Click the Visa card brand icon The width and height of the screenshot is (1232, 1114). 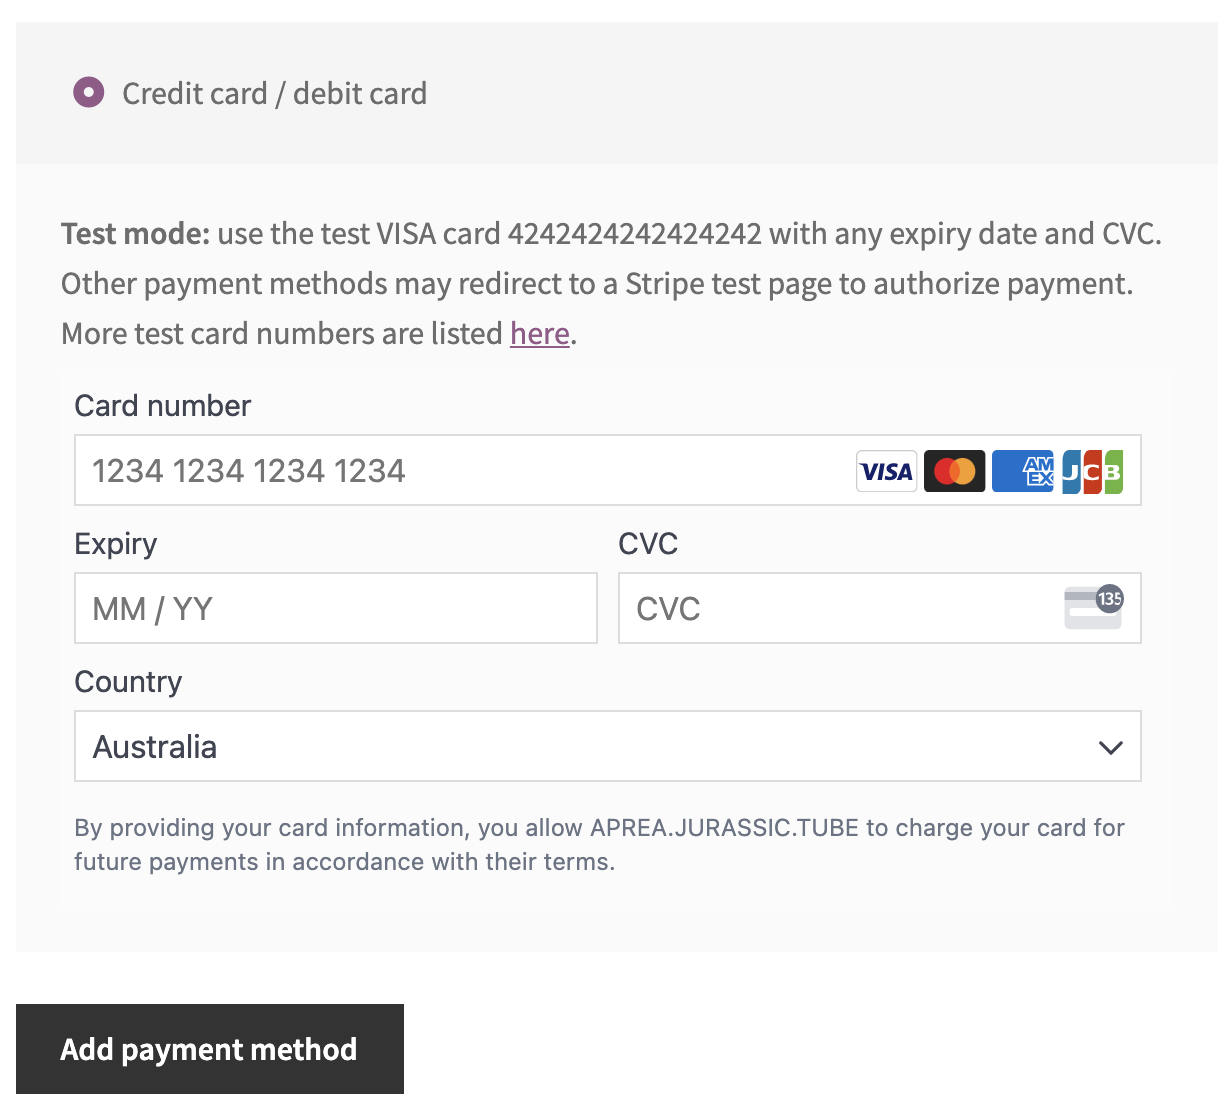click(x=886, y=471)
